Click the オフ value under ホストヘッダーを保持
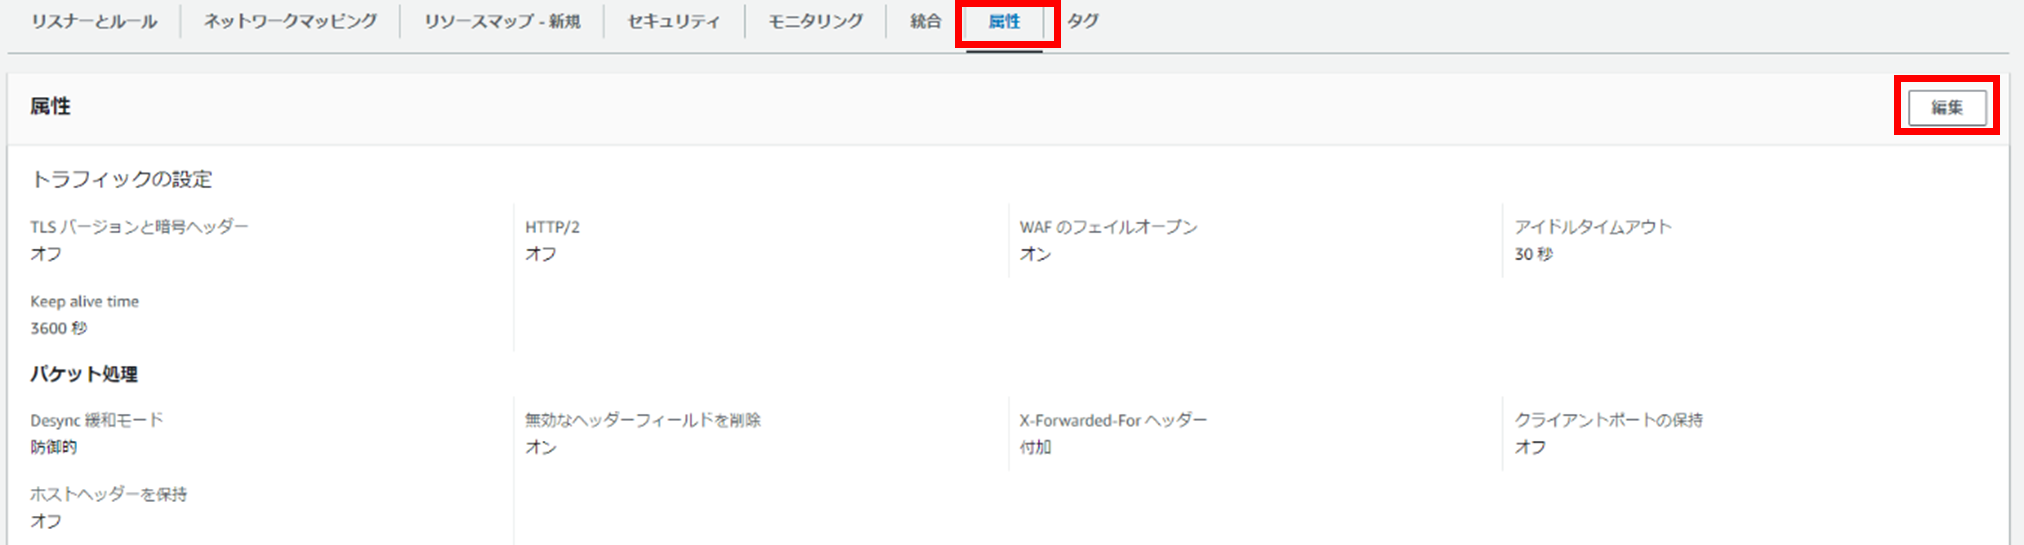Image resolution: width=2024 pixels, height=545 pixels. pyautogui.click(x=46, y=521)
